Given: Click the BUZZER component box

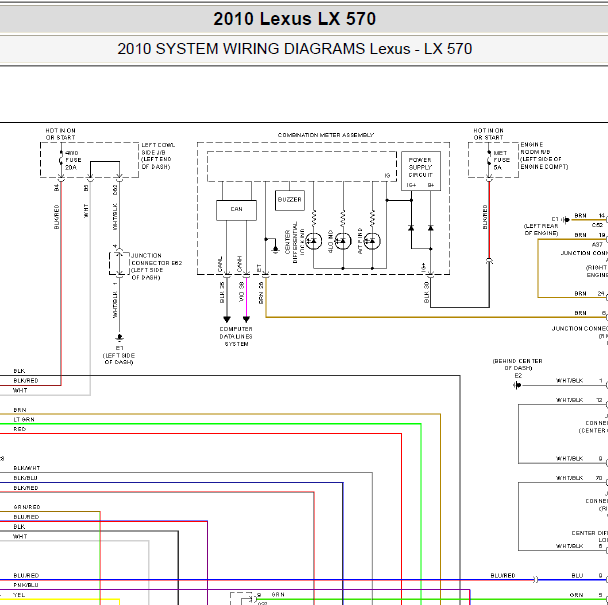Looking at the screenshot, I should click(x=290, y=200).
